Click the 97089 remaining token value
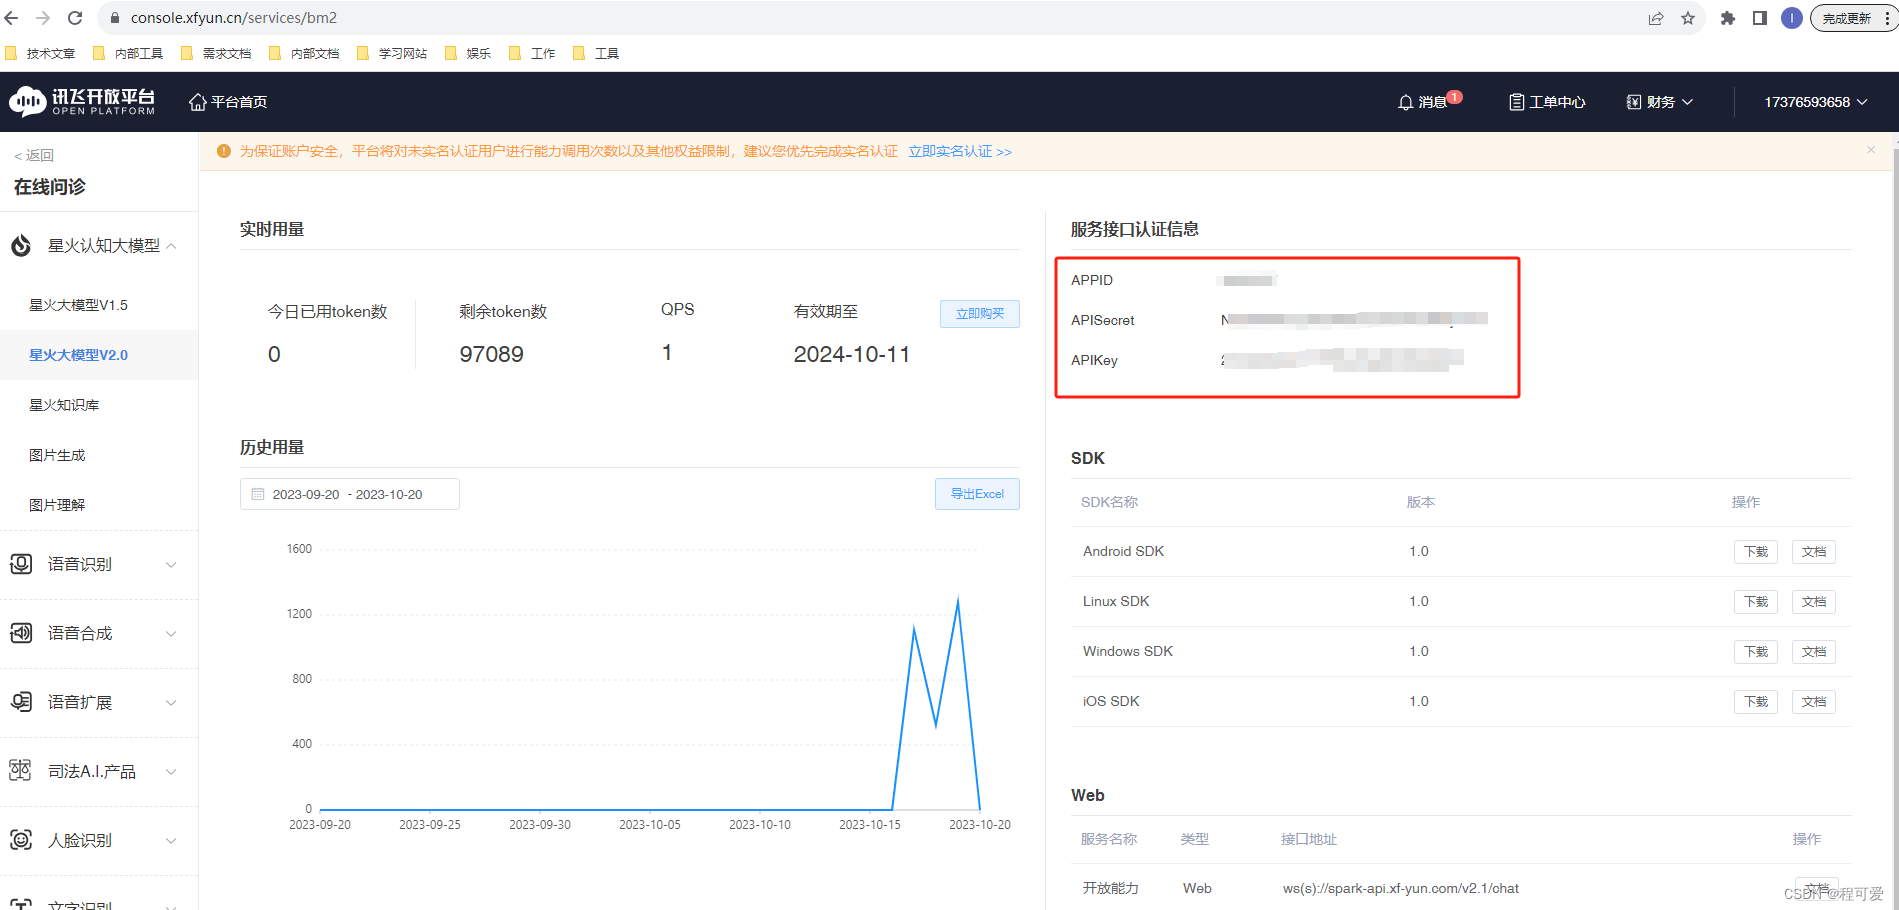This screenshot has width=1899, height=910. (x=491, y=354)
